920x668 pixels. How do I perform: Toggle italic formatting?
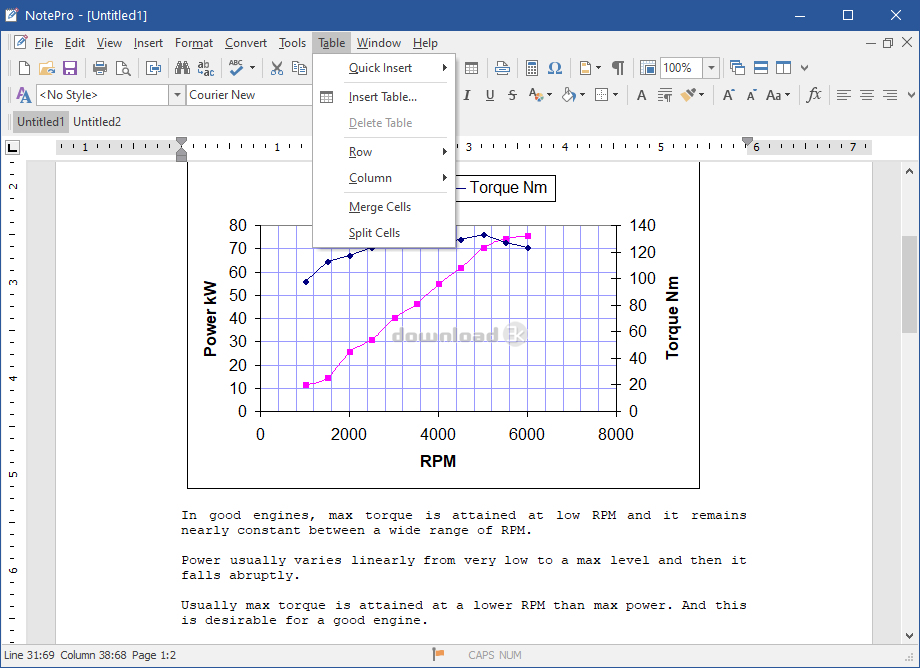tap(467, 95)
